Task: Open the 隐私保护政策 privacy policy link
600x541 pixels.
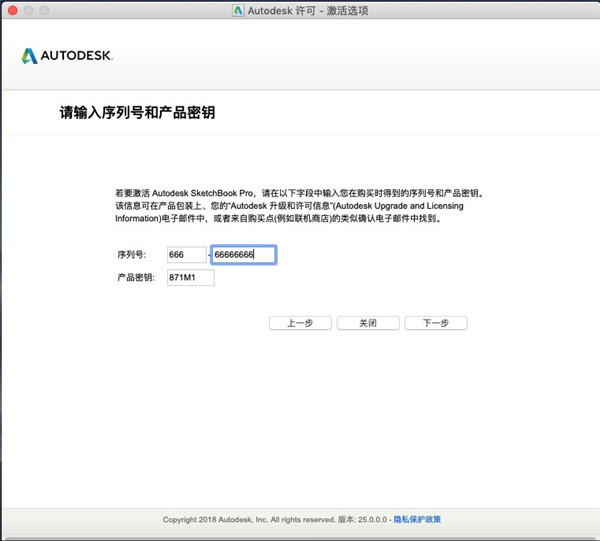Action: 417,519
